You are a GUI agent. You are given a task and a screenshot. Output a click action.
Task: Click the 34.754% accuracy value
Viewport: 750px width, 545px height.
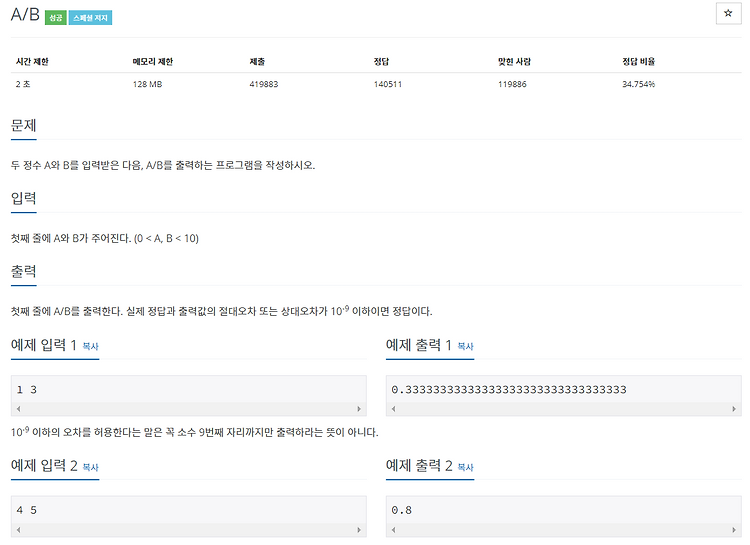coord(639,84)
